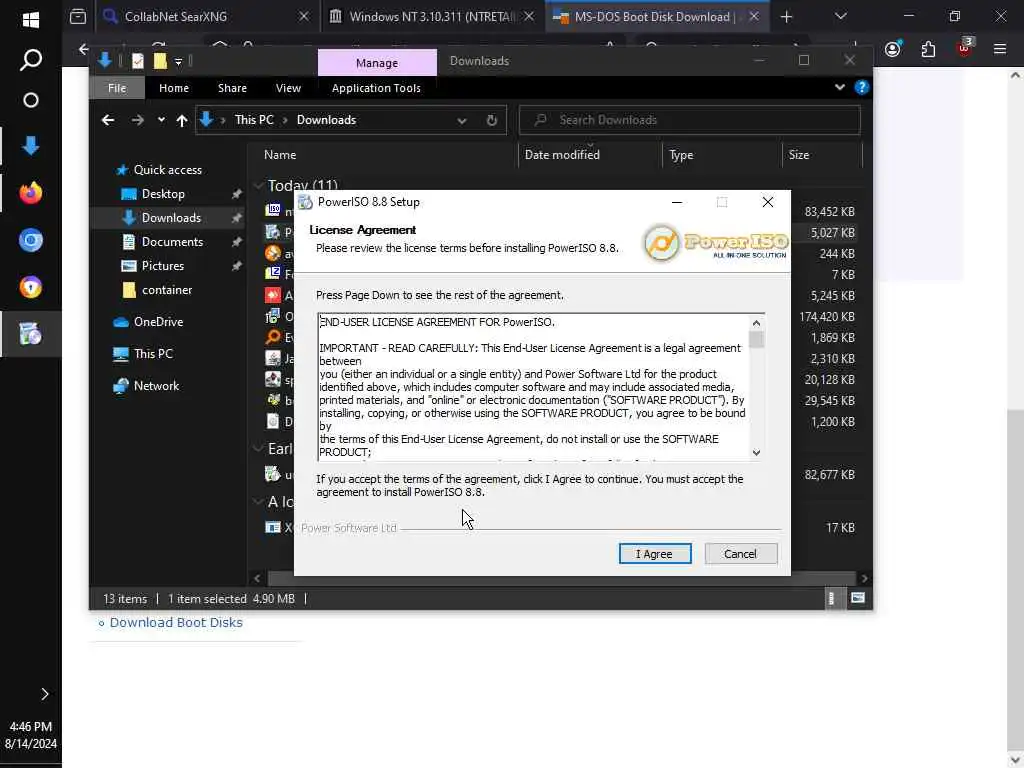
Task: Select PowerISO installer icon on the taskbar
Action: (x=31, y=334)
